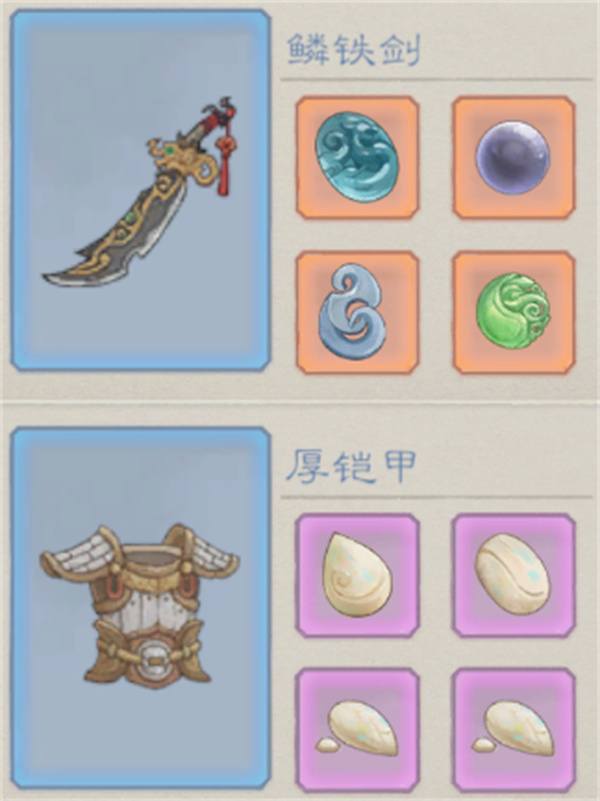600x801 pixels.
Task: Open the 厚铠甲 armor card
Action: [140, 608]
